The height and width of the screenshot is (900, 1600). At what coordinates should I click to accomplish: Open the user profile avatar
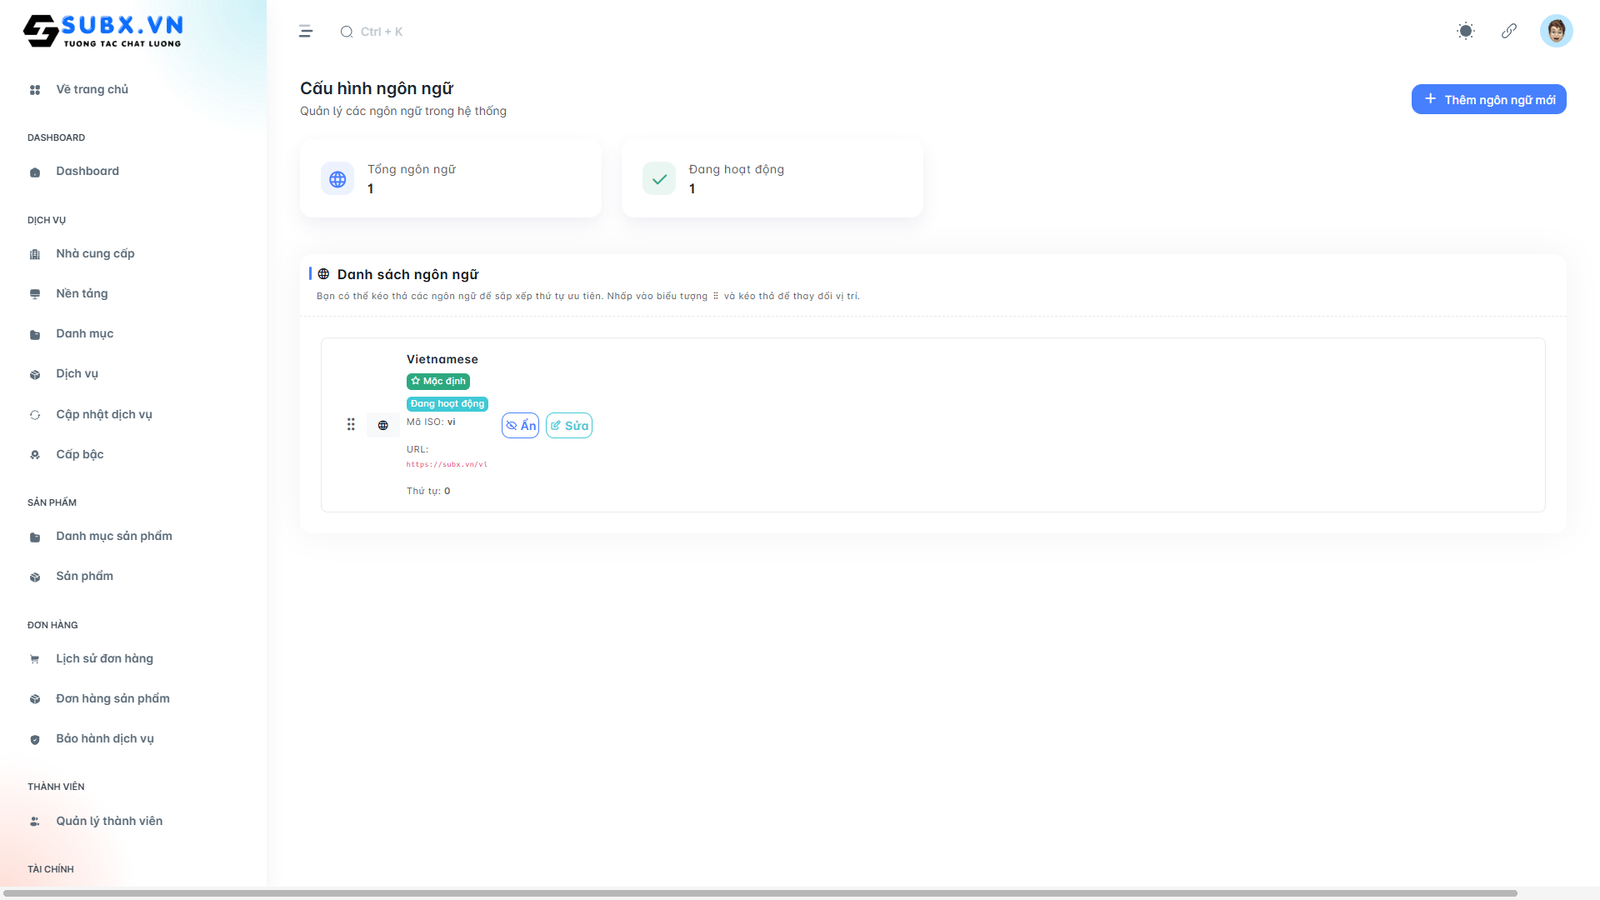[1556, 31]
